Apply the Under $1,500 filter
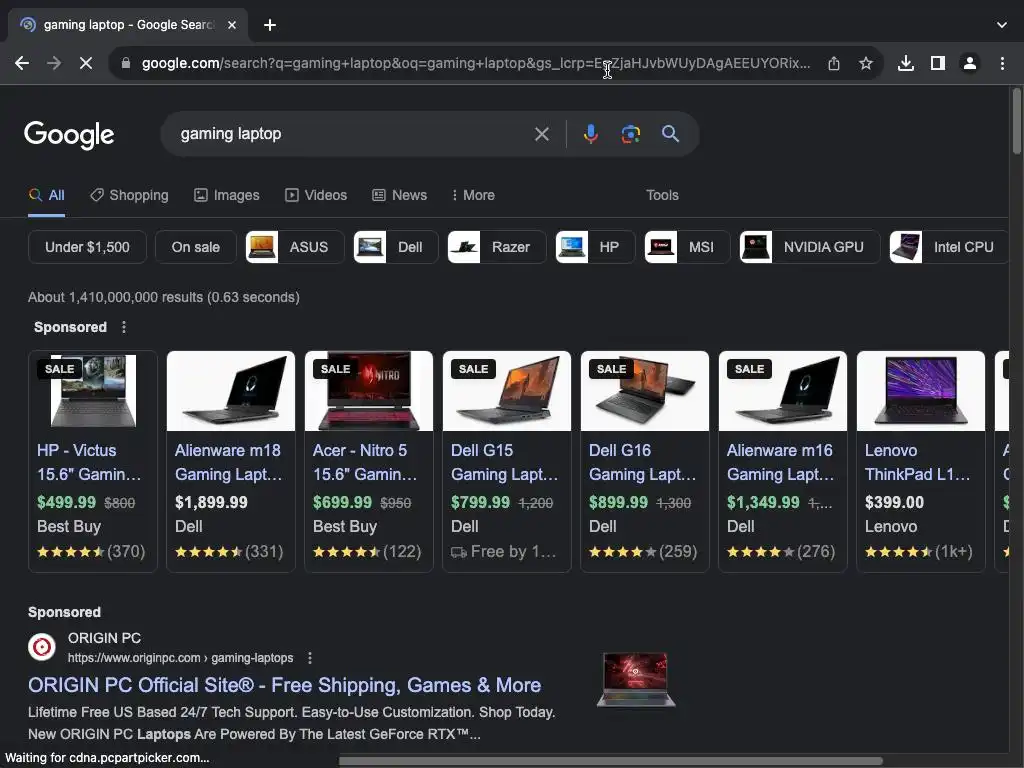Screen dimensions: 1024x768 point(88,247)
